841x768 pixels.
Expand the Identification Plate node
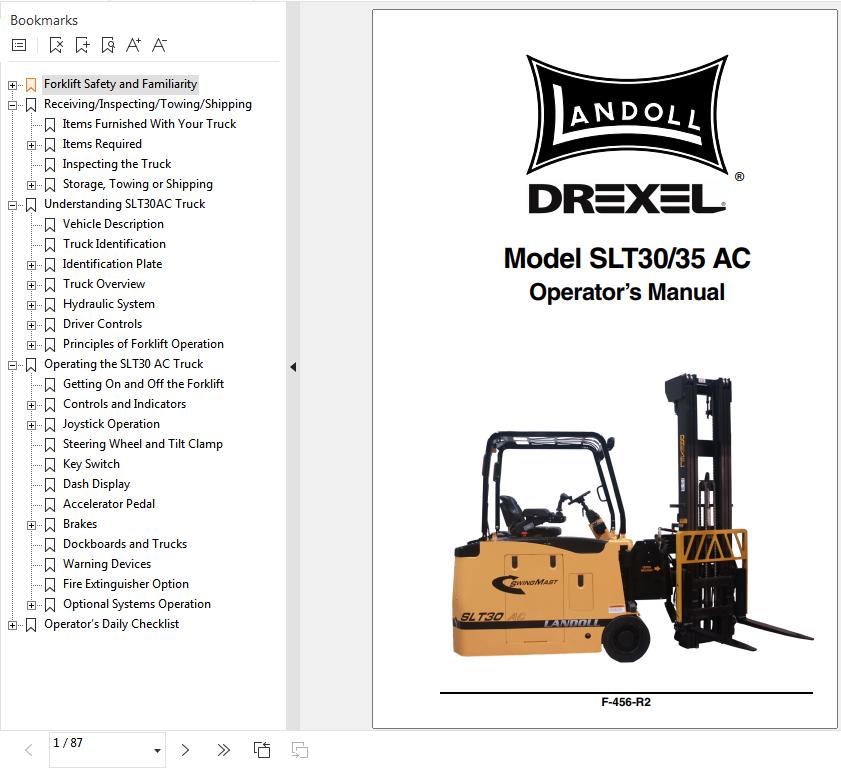tap(31, 265)
